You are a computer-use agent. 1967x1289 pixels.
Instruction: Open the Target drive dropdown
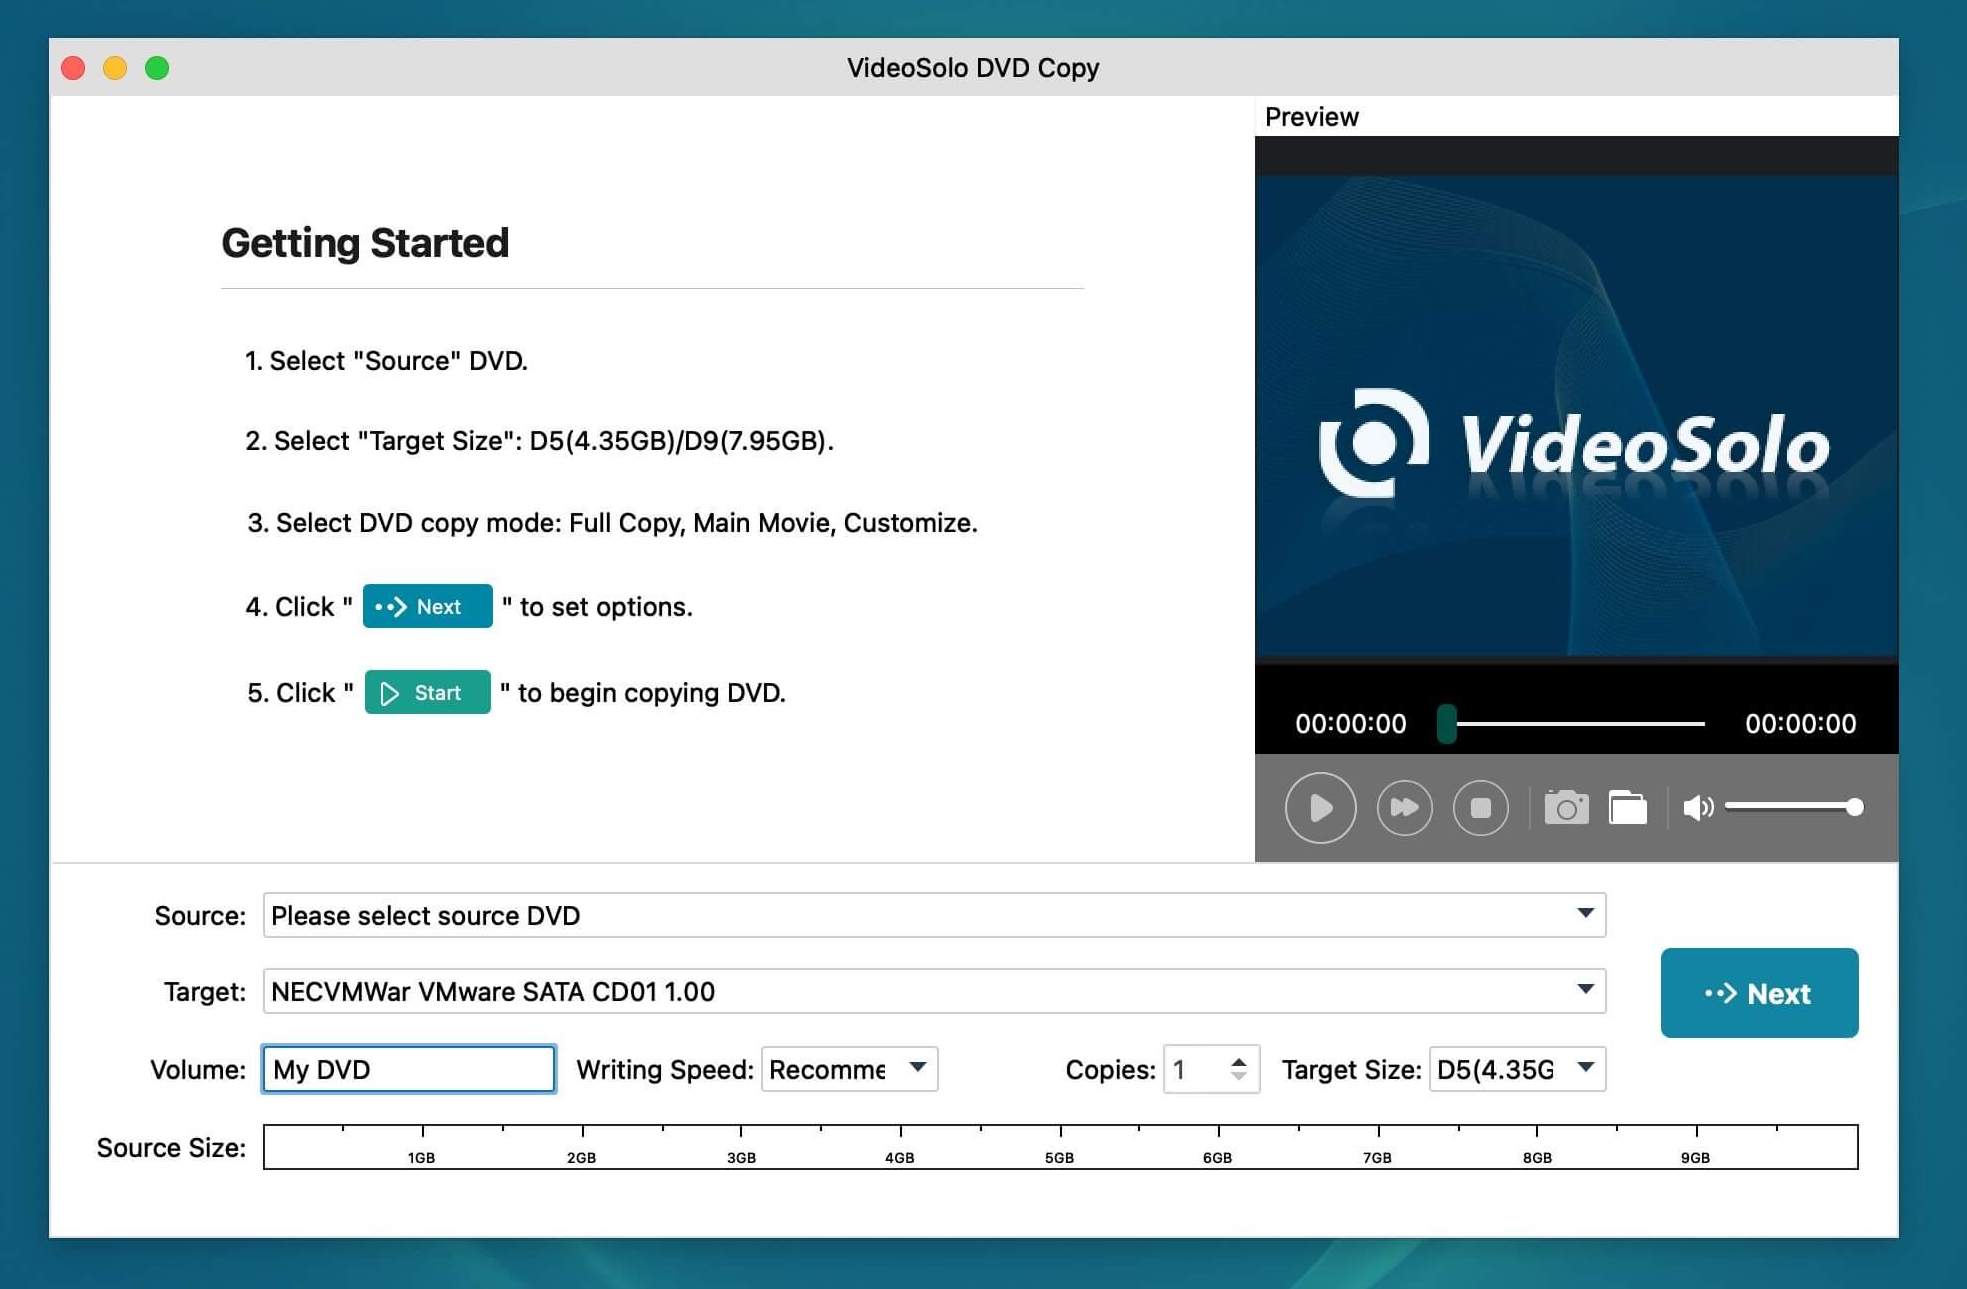click(934, 991)
